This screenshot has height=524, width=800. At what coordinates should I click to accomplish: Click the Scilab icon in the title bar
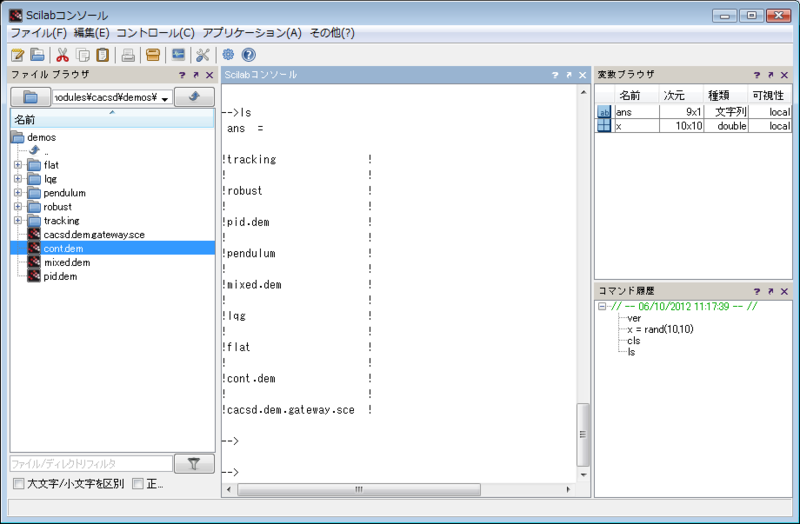16,15
